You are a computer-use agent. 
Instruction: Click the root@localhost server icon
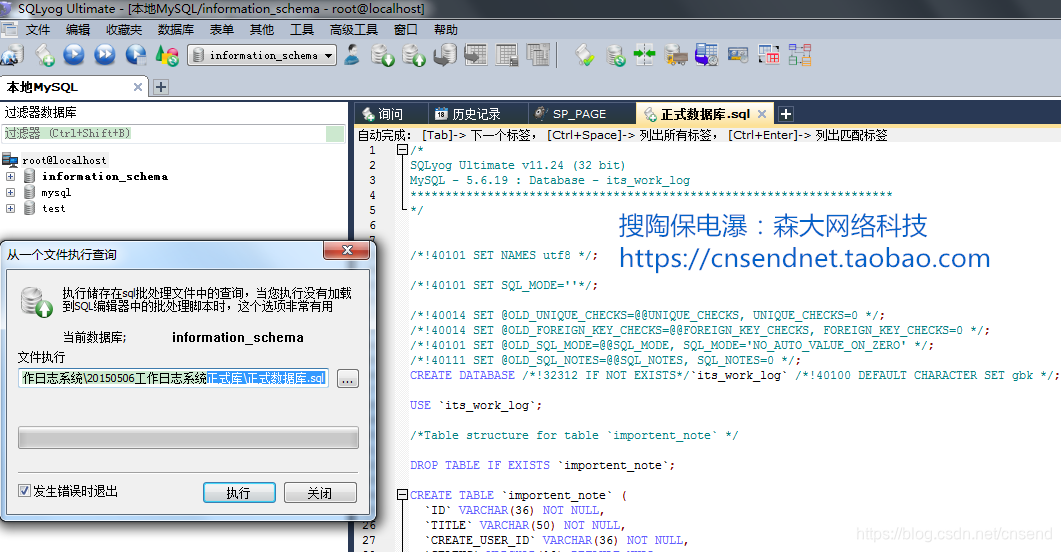click(9, 160)
